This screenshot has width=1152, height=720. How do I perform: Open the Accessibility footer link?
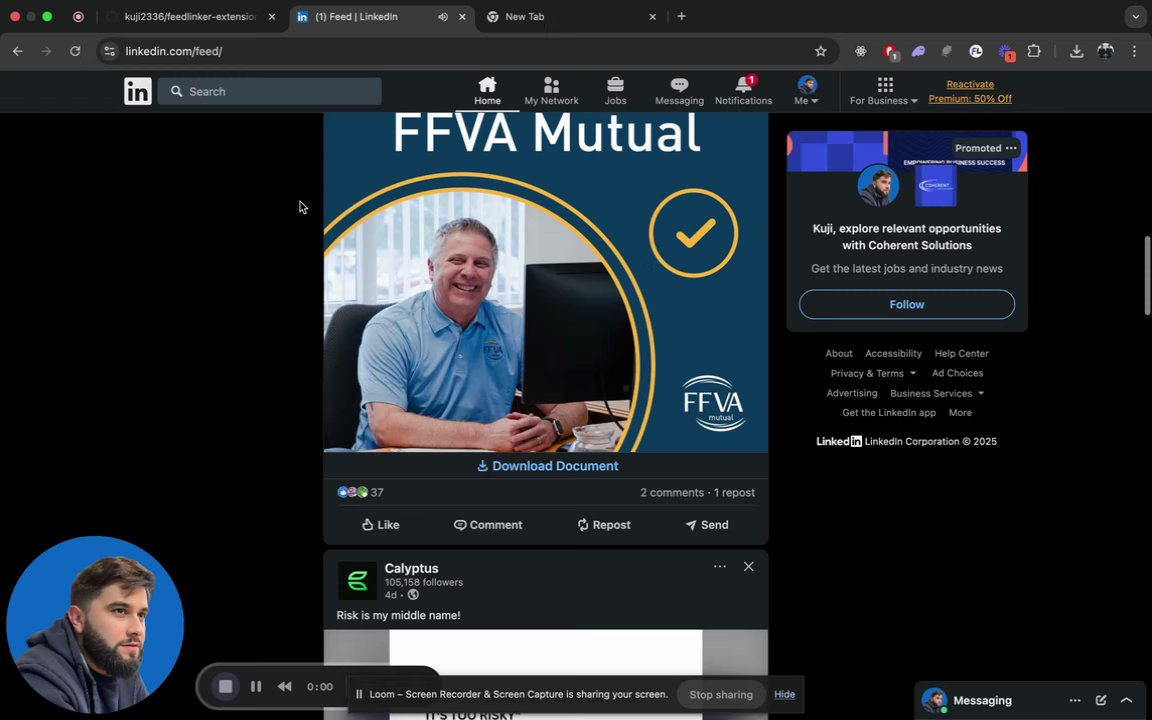(x=893, y=353)
